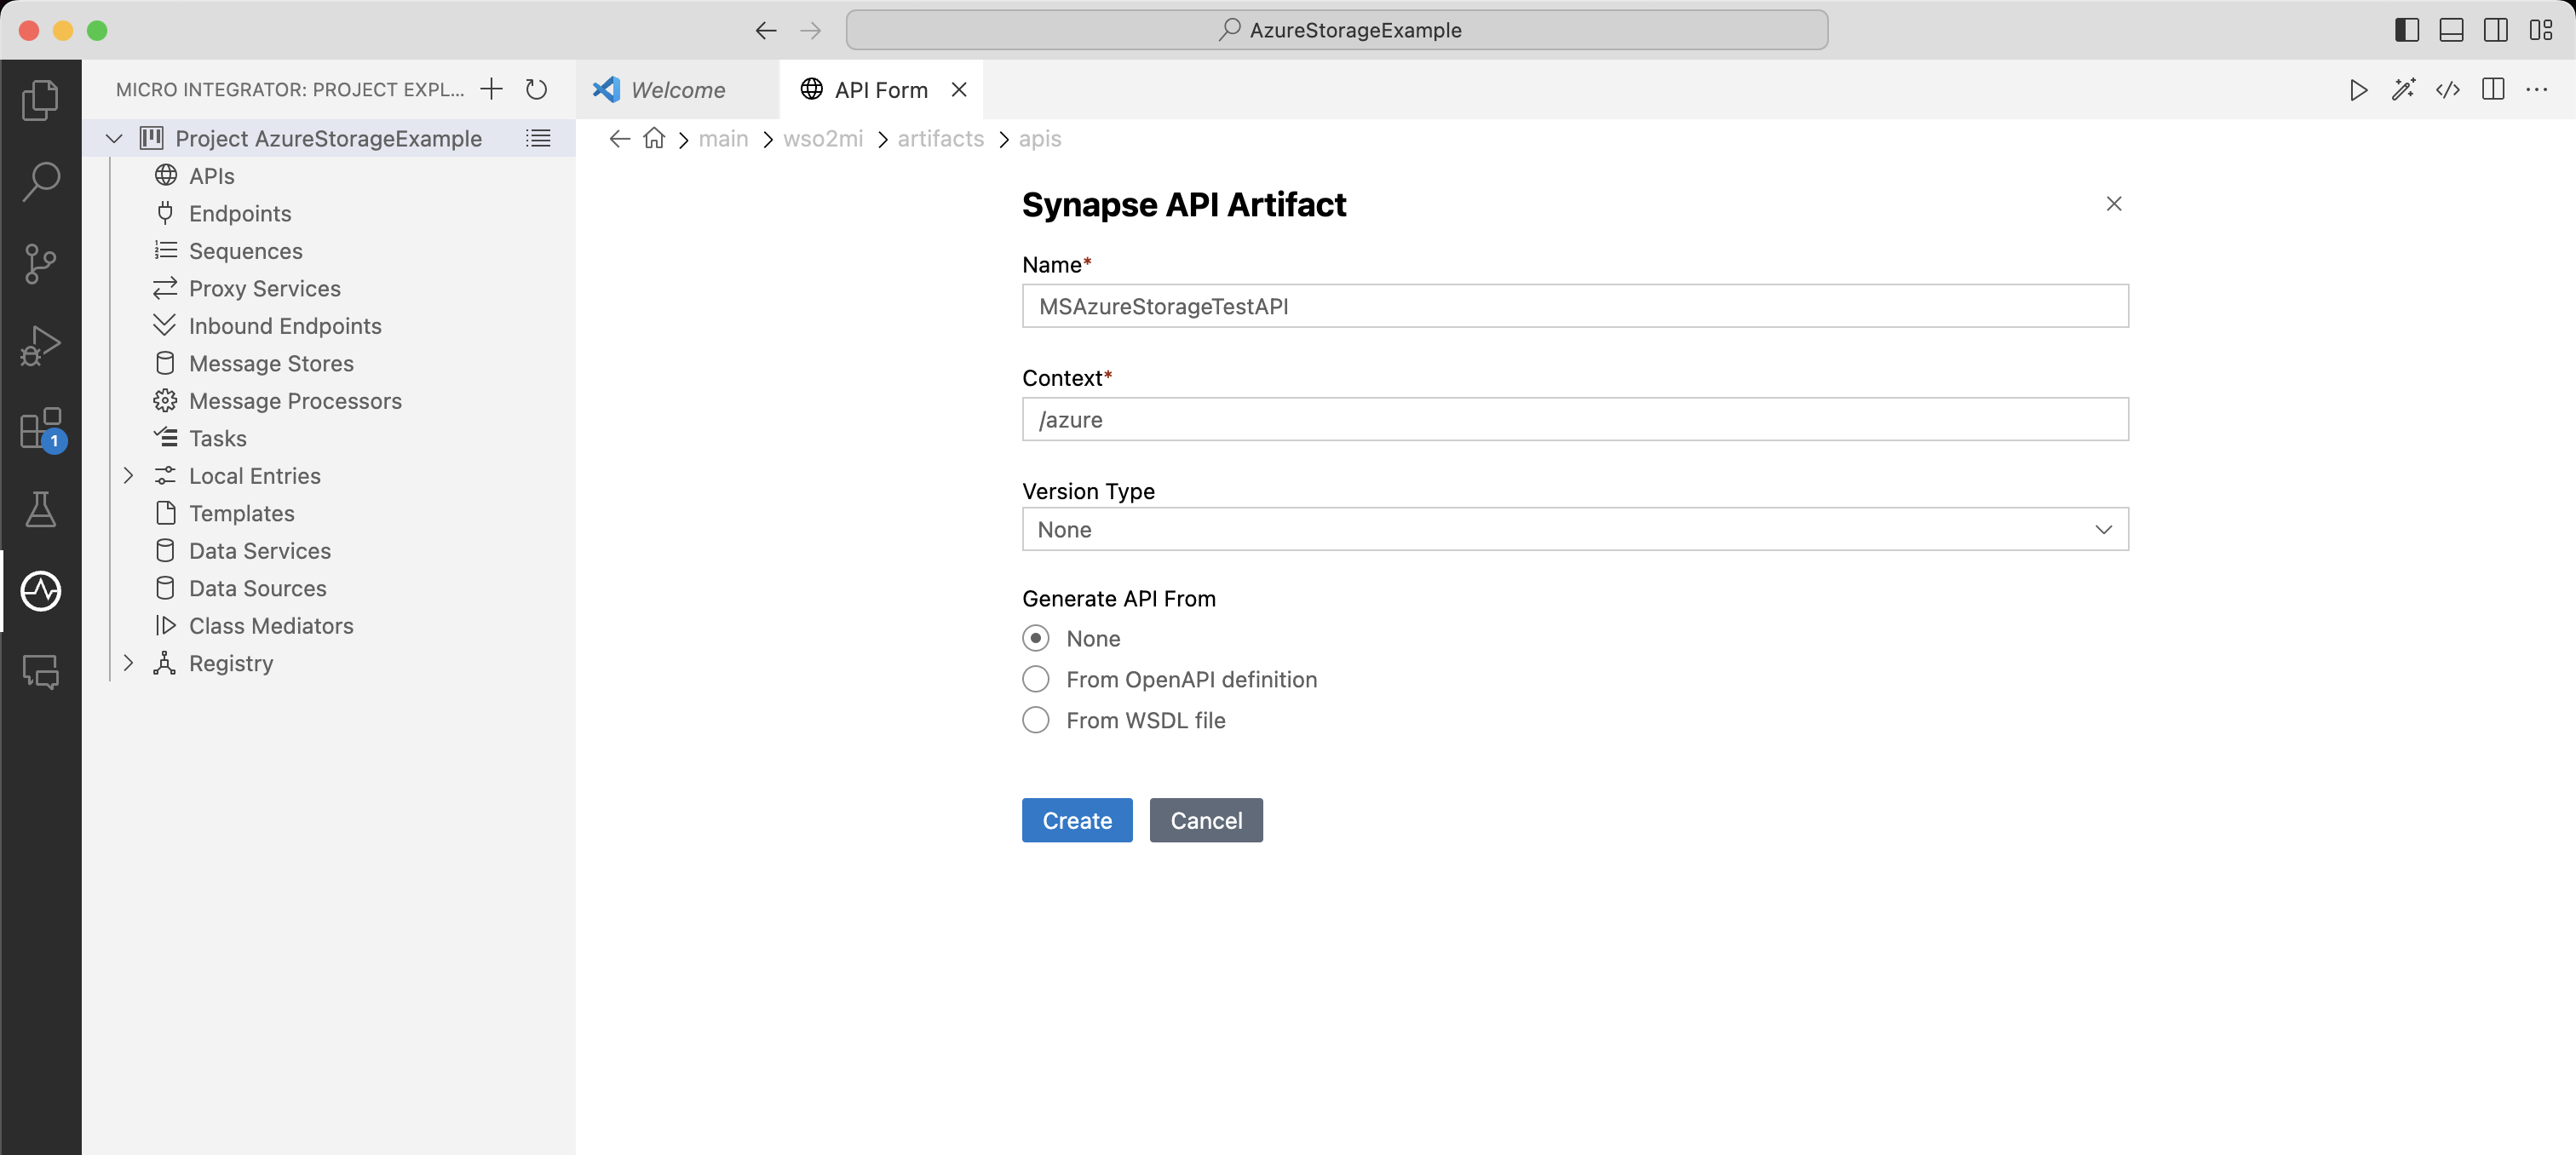Screen dimensions: 2576x1155
Task: Select Endpoints in project tree
Action: point(330,213)
